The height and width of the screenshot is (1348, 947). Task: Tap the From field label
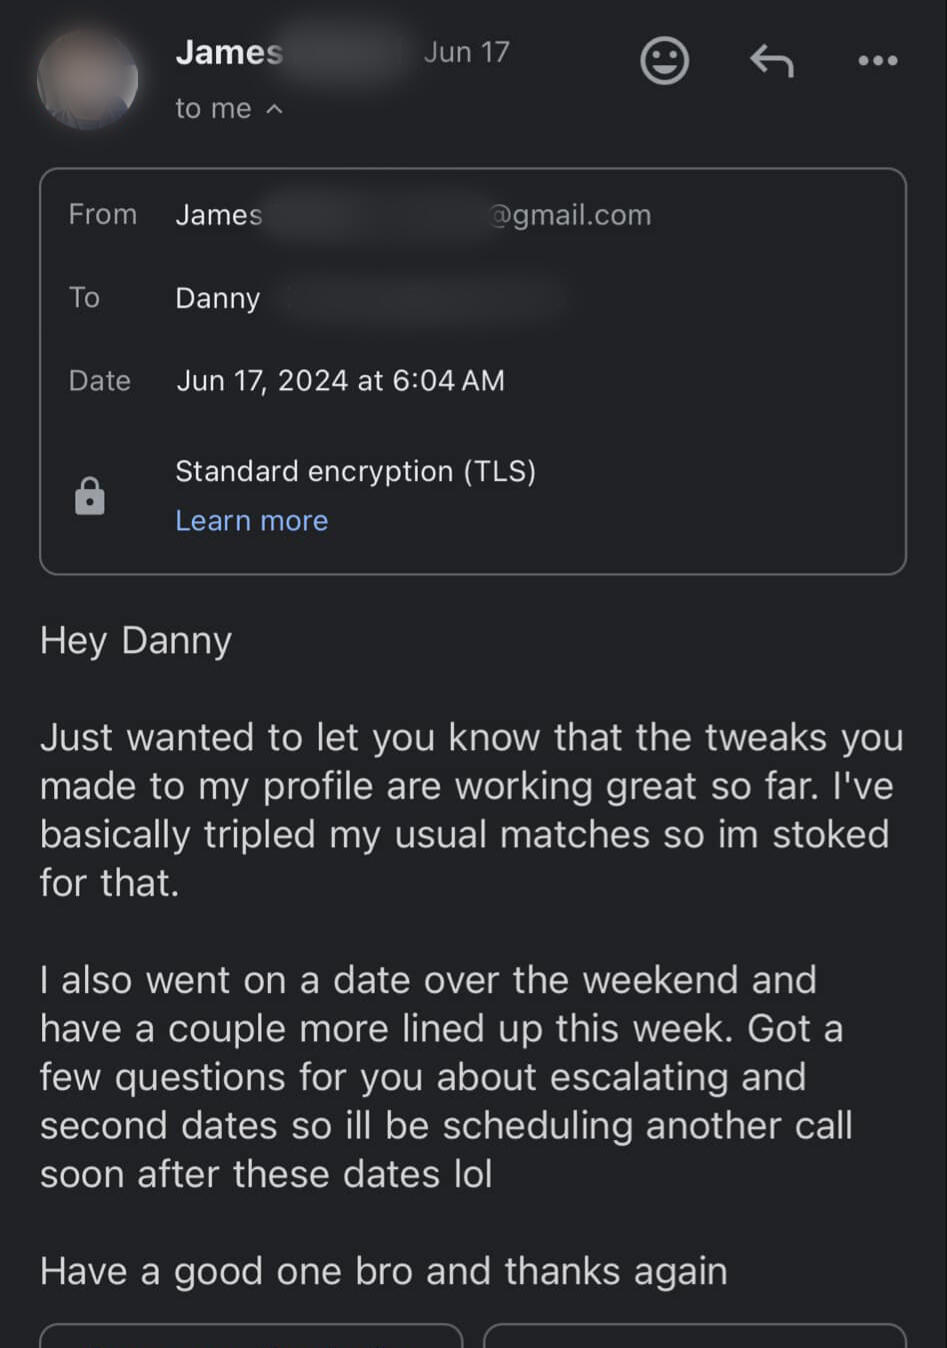pos(102,214)
